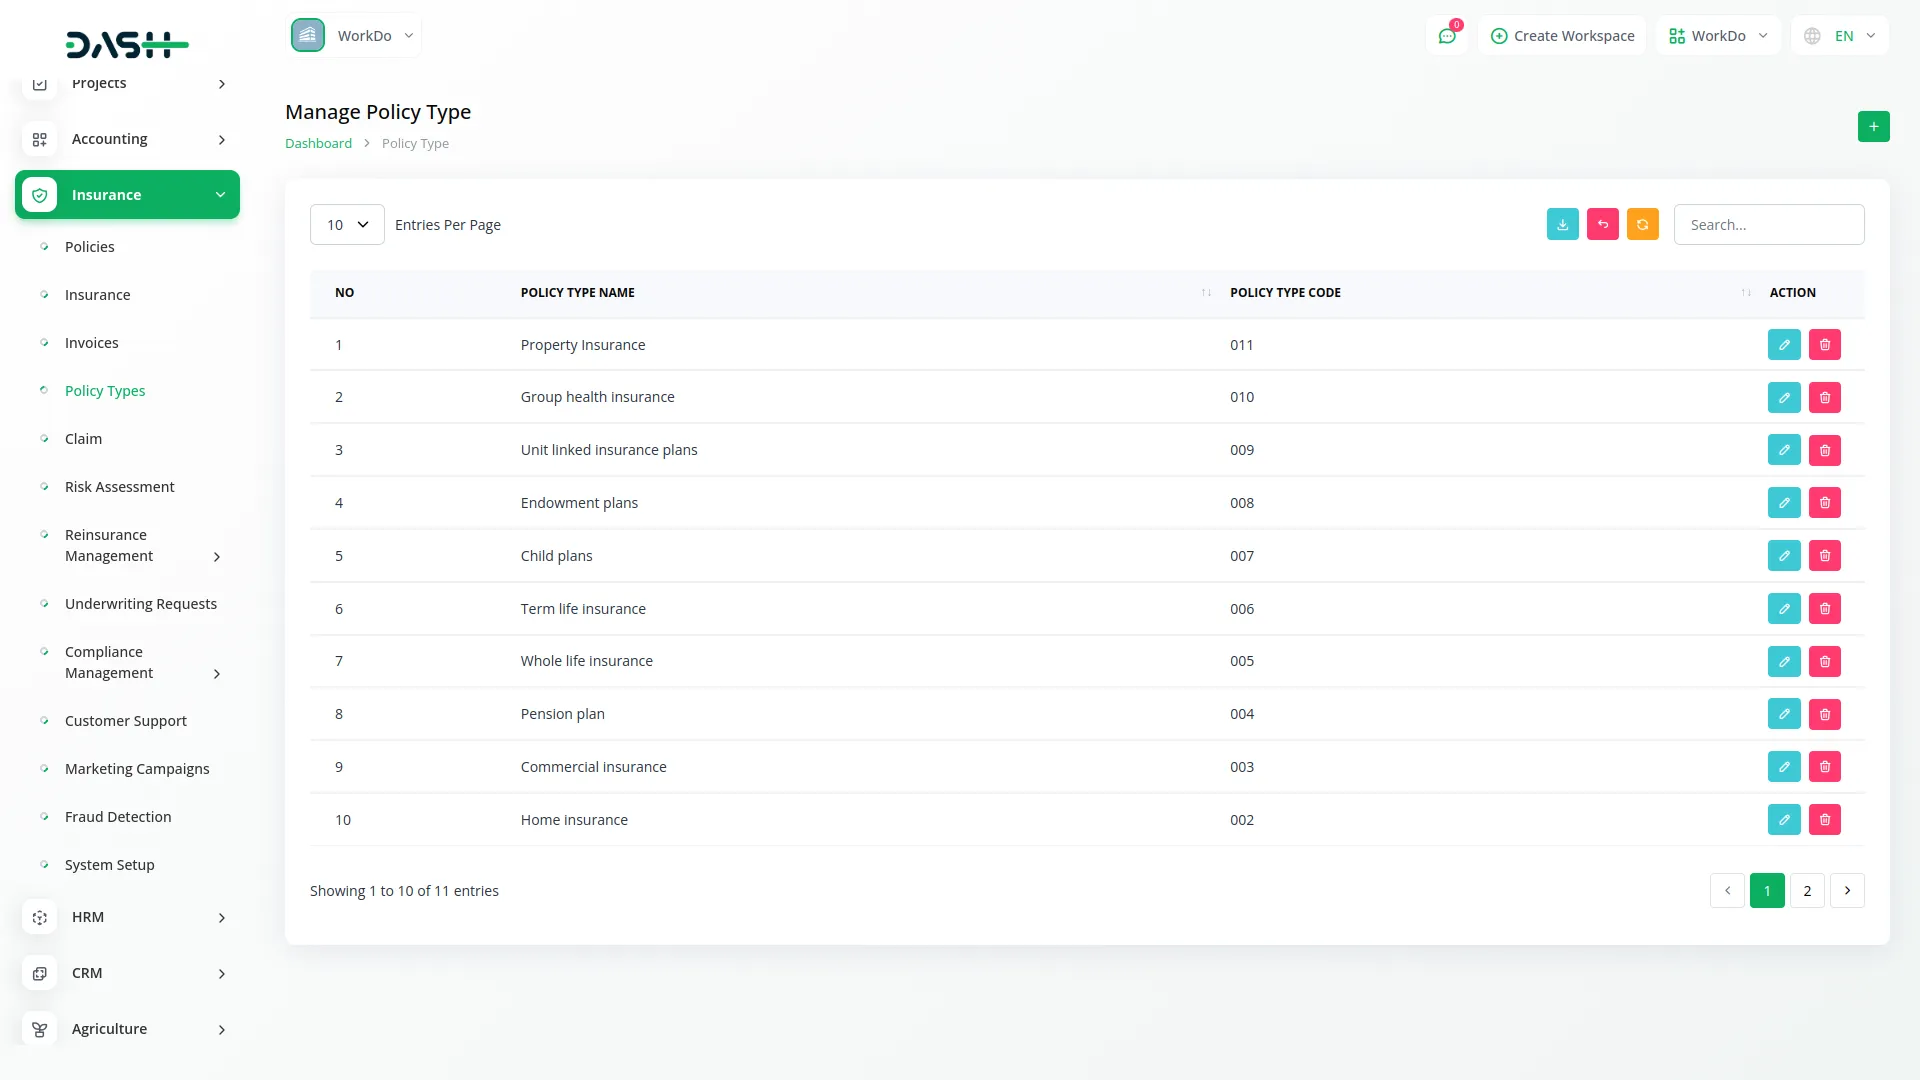Open the Claim menu item
This screenshot has height=1080, width=1920.
83,438
